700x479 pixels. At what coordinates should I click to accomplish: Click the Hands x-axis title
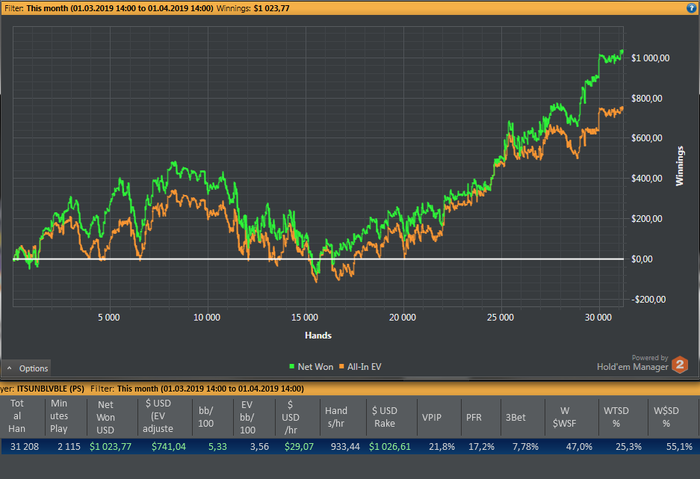[318, 335]
